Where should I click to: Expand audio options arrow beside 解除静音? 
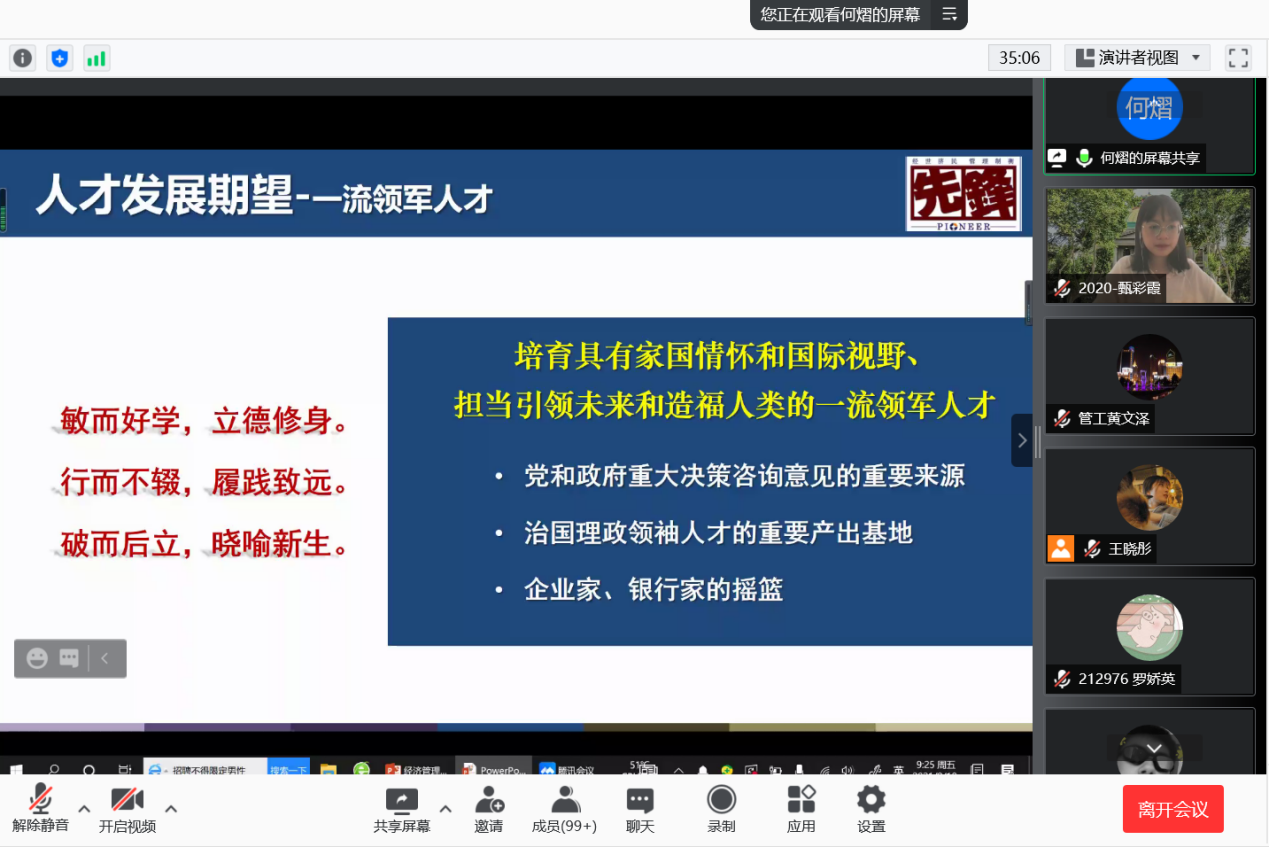coord(84,808)
